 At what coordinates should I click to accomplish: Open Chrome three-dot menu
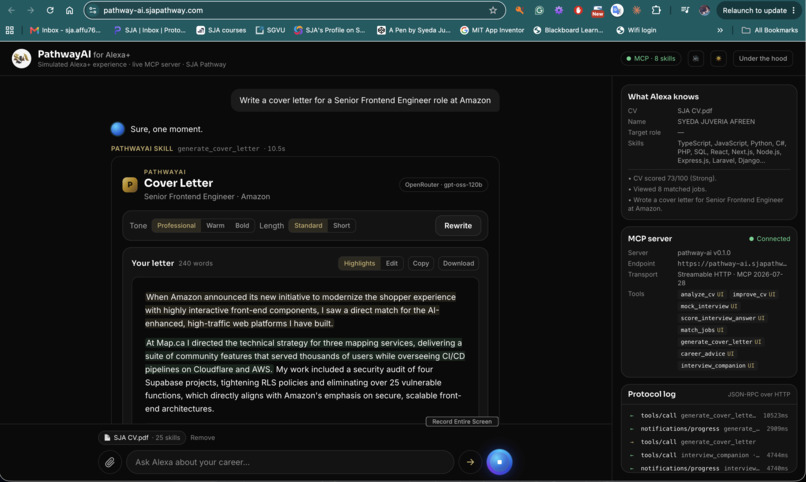(794, 10)
